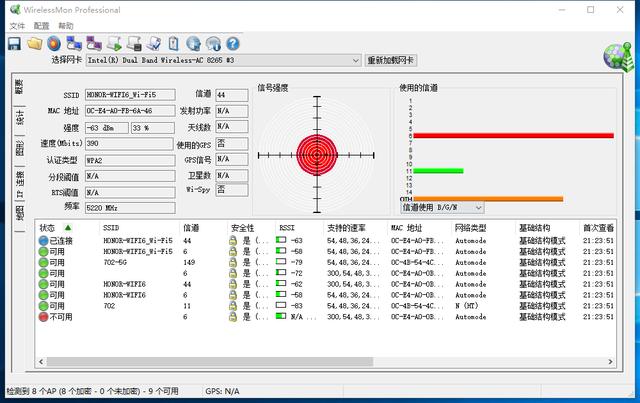Switch to the 统计 side tab

pyautogui.click(x=19, y=118)
